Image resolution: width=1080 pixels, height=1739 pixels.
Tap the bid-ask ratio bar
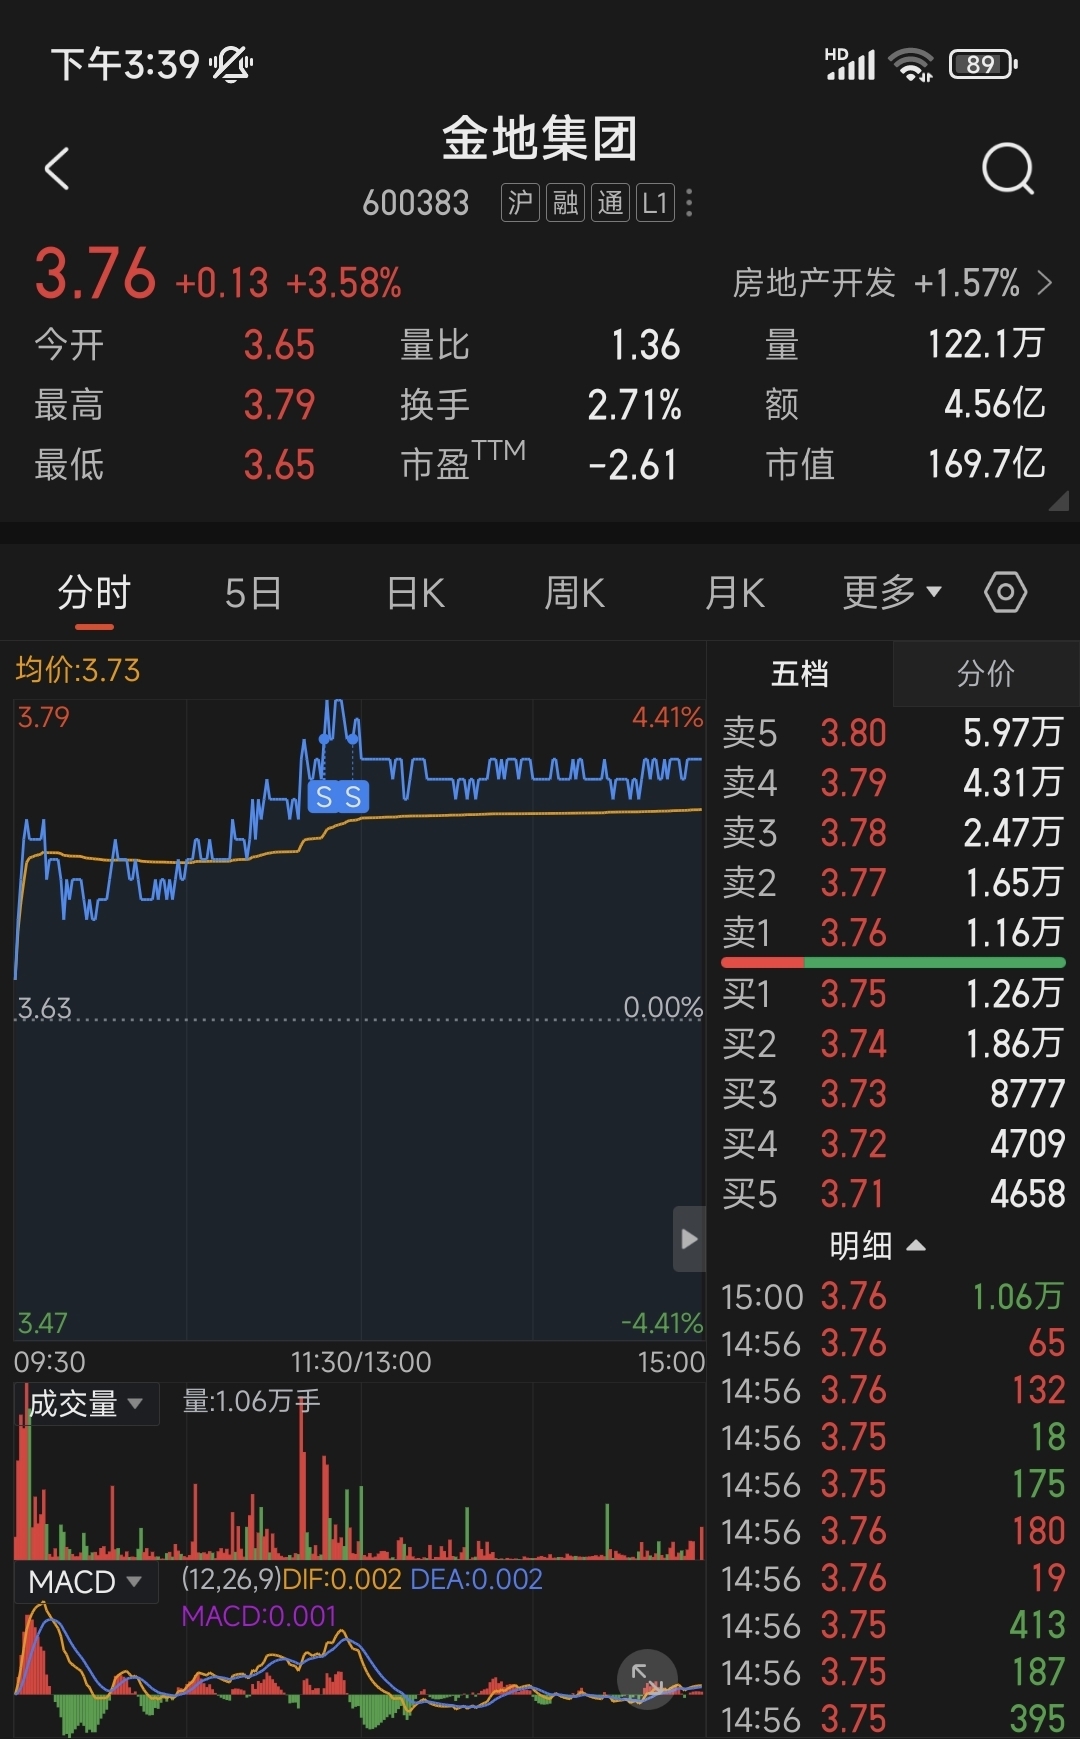pyautogui.click(x=893, y=962)
